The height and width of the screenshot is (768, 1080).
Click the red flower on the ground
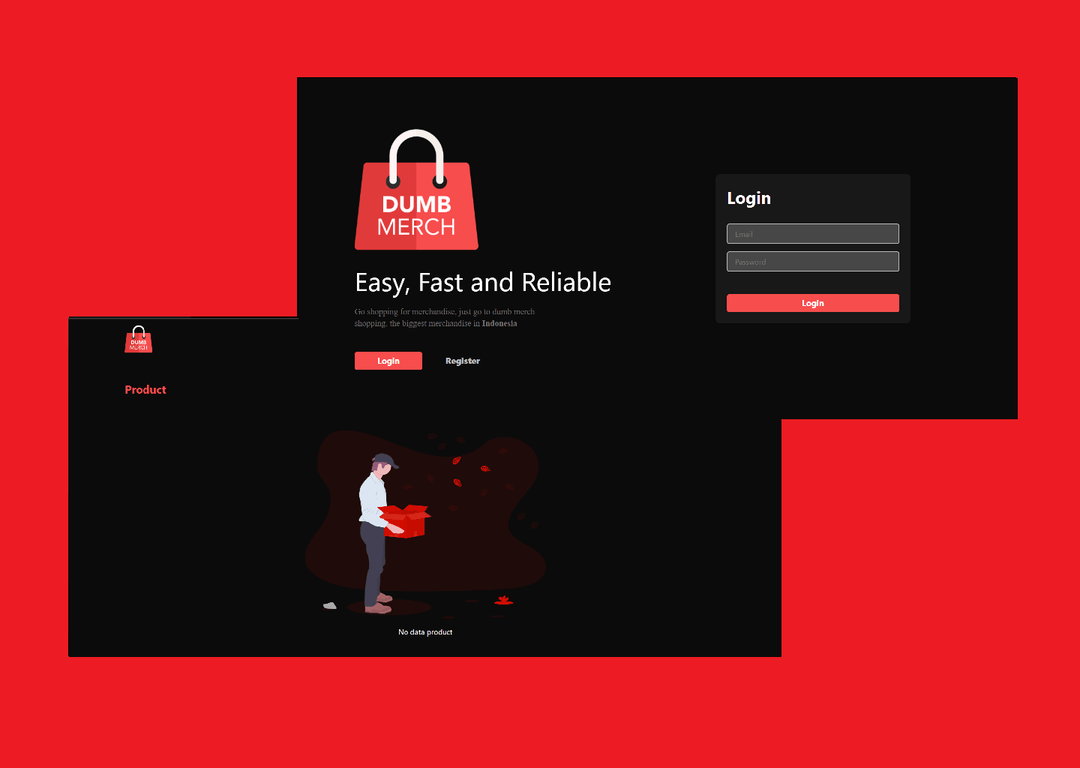[503, 600]
